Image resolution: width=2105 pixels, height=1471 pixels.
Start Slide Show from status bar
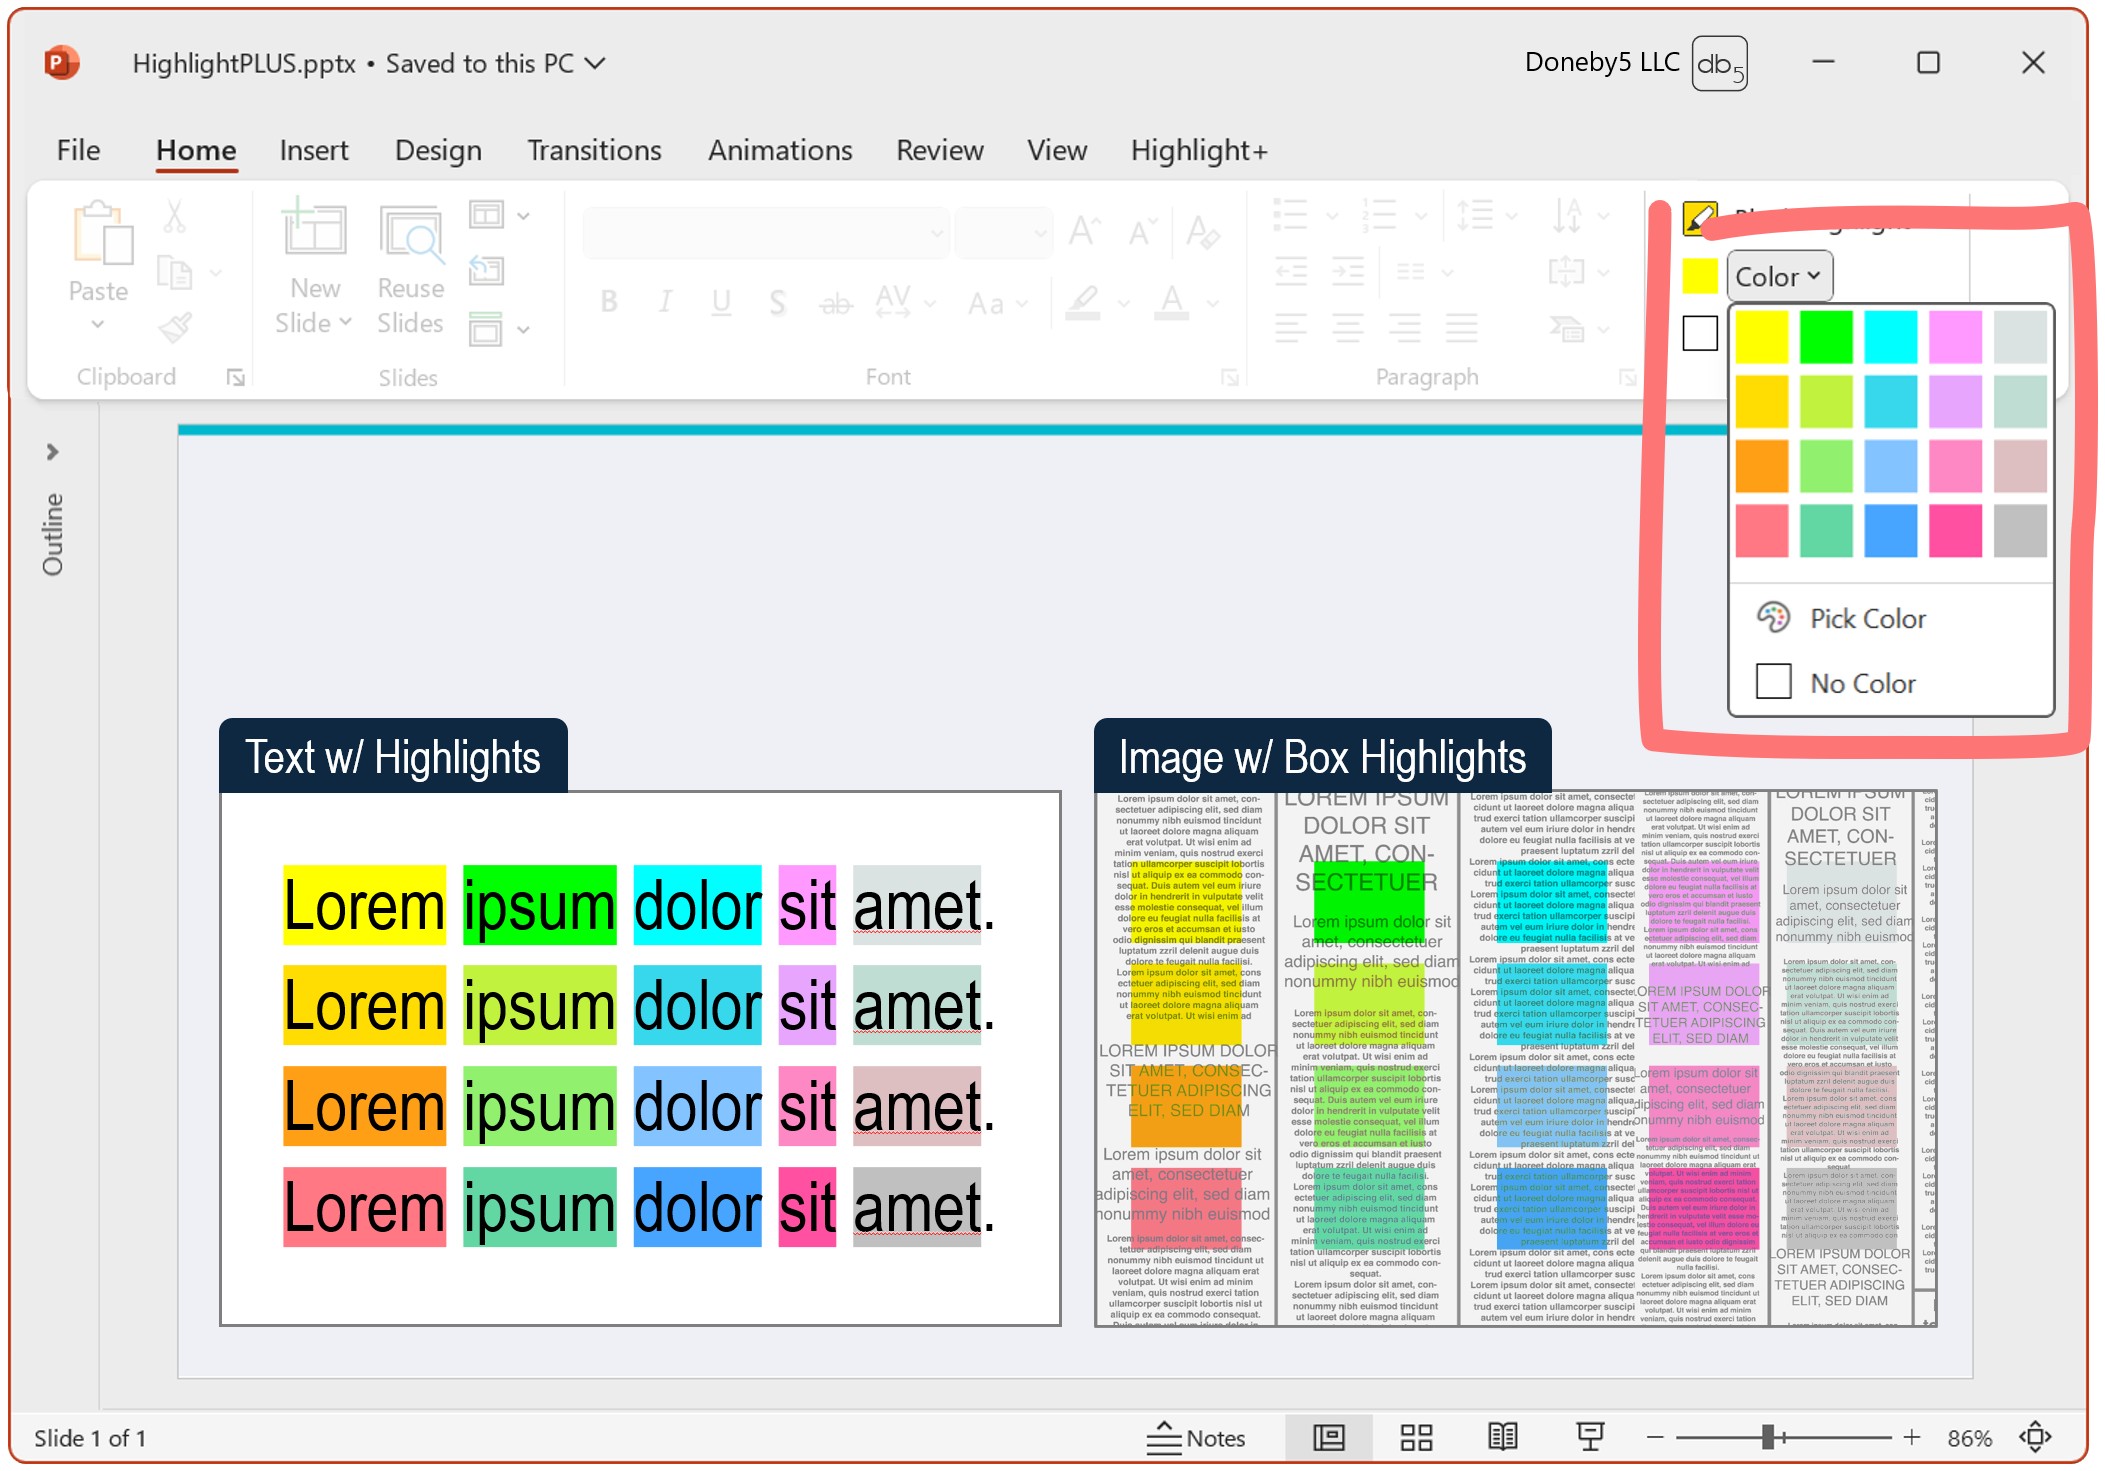1589,1437
